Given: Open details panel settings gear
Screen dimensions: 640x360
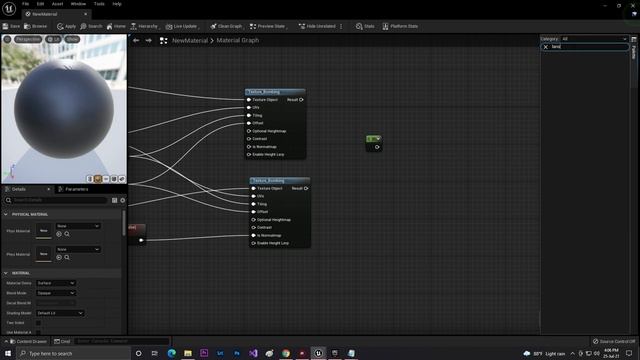Looking at the screenshot, I should [123, 200].
